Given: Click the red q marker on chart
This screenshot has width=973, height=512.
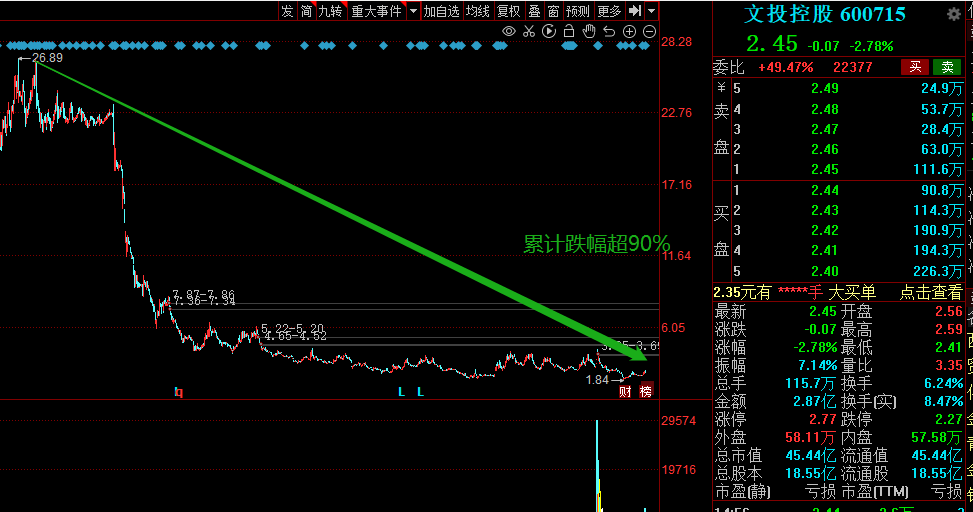Looking at the screenshot, I should 179,392.
